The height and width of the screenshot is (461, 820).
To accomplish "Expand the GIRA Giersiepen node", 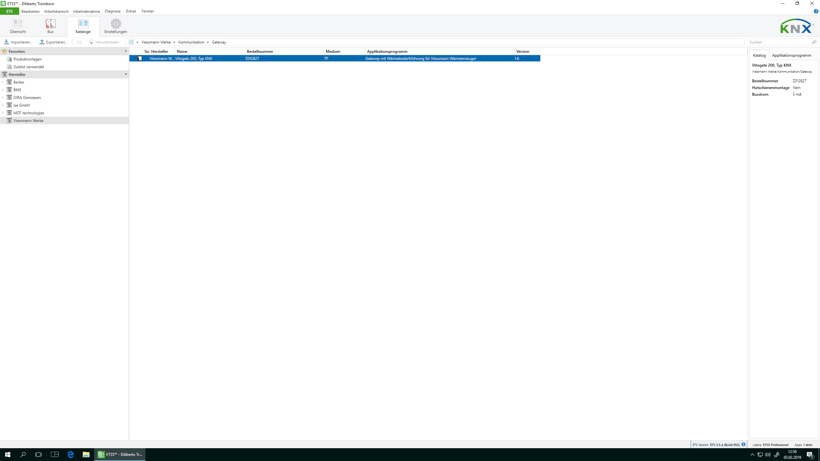I will 3,97.
